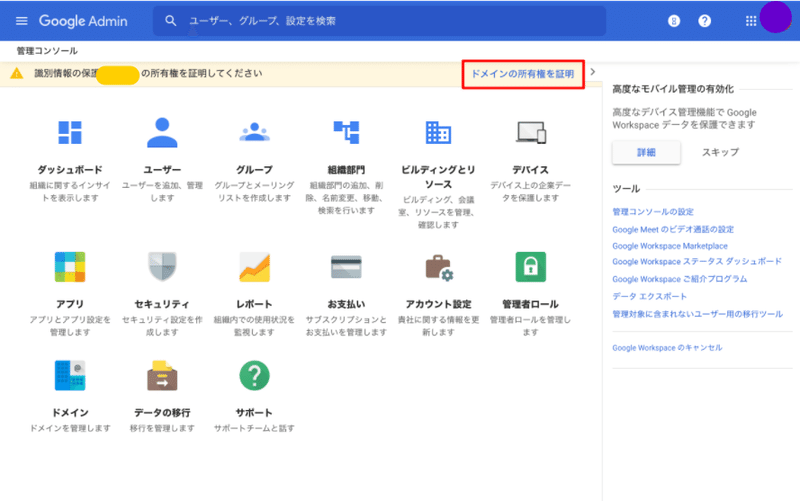The image size is (800, 501).
Task: Click ドメインの所有権を証明 link
Action: (522, 74)
